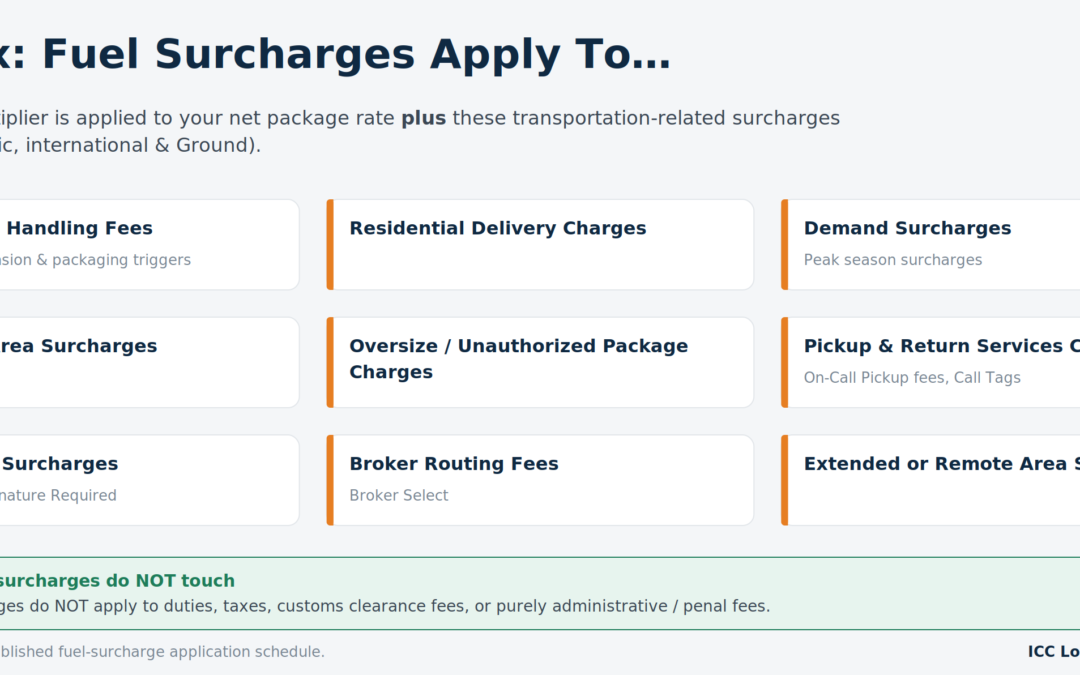The image size is (1080, 675).
Task: Click On-Call Pickup fees, Call Tags text
Action: (912, 377)
